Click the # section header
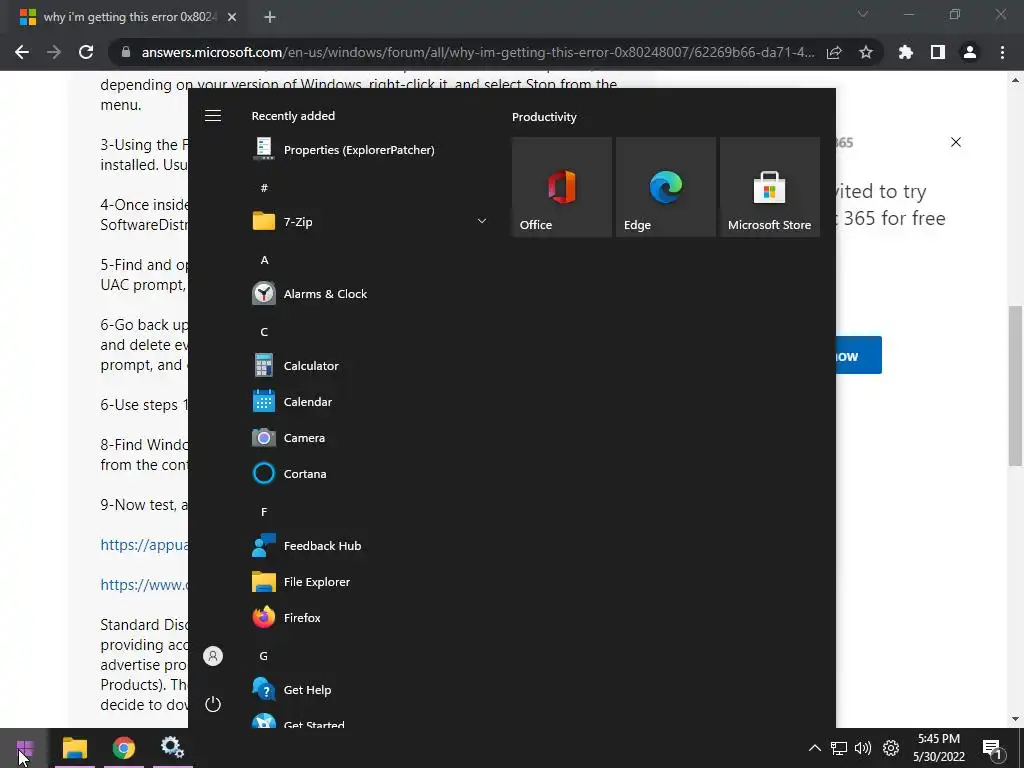Image resolution: width=1024 pixels, height=768 pixels. tap(264, 188)
